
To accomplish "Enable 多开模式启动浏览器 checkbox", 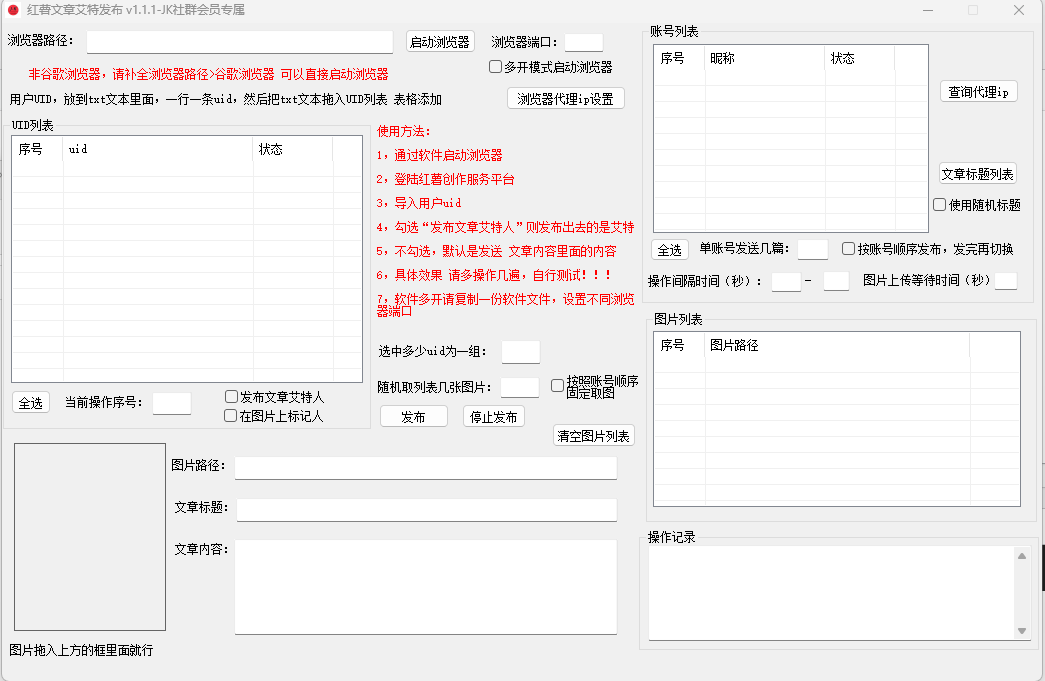I will [x=495, y=67].
